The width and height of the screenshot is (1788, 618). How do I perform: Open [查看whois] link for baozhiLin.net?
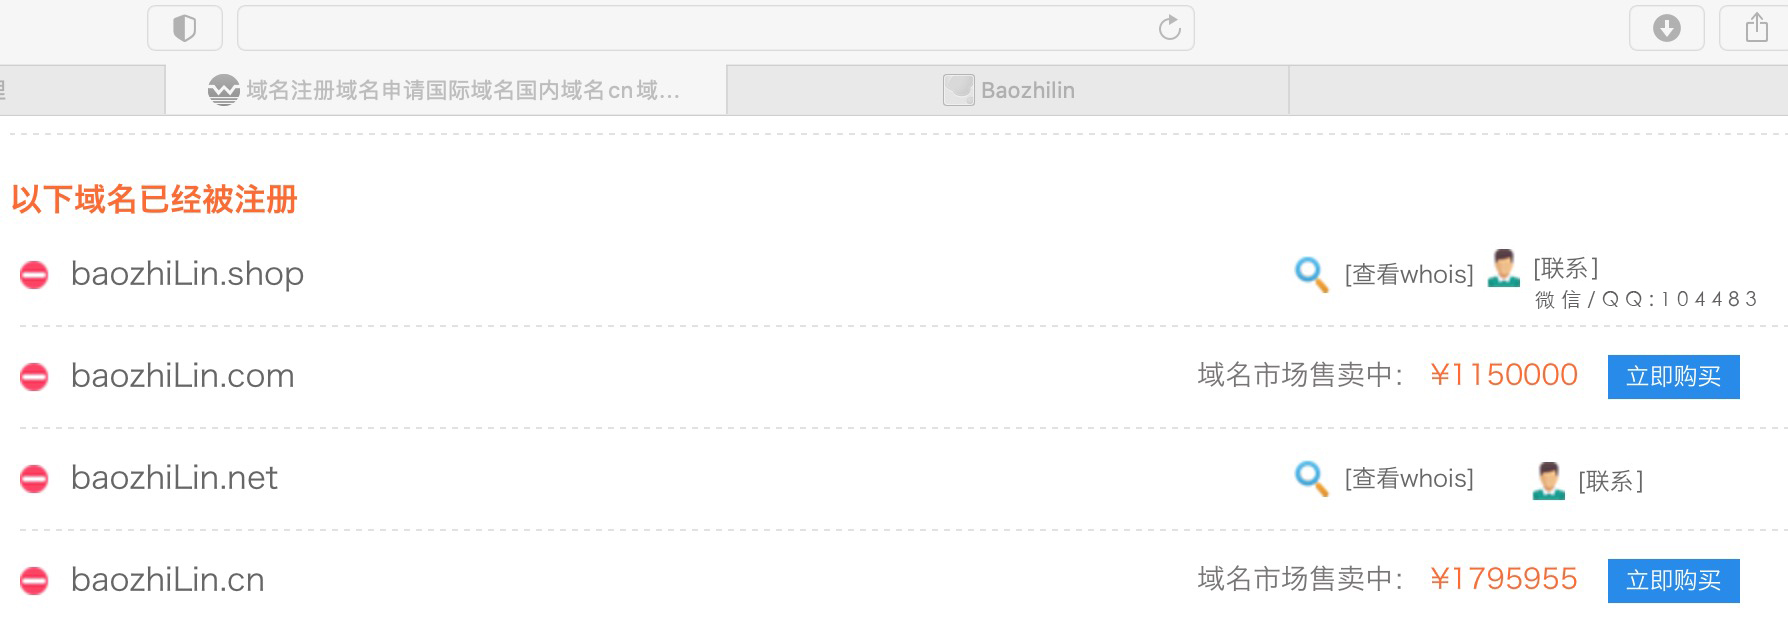pos(1408,478)
